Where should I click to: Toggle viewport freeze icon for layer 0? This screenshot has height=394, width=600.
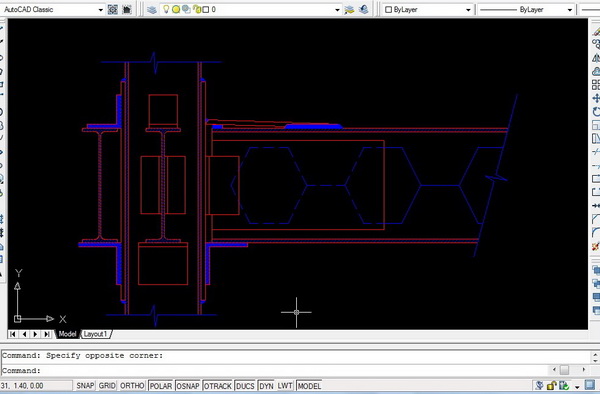186,10
